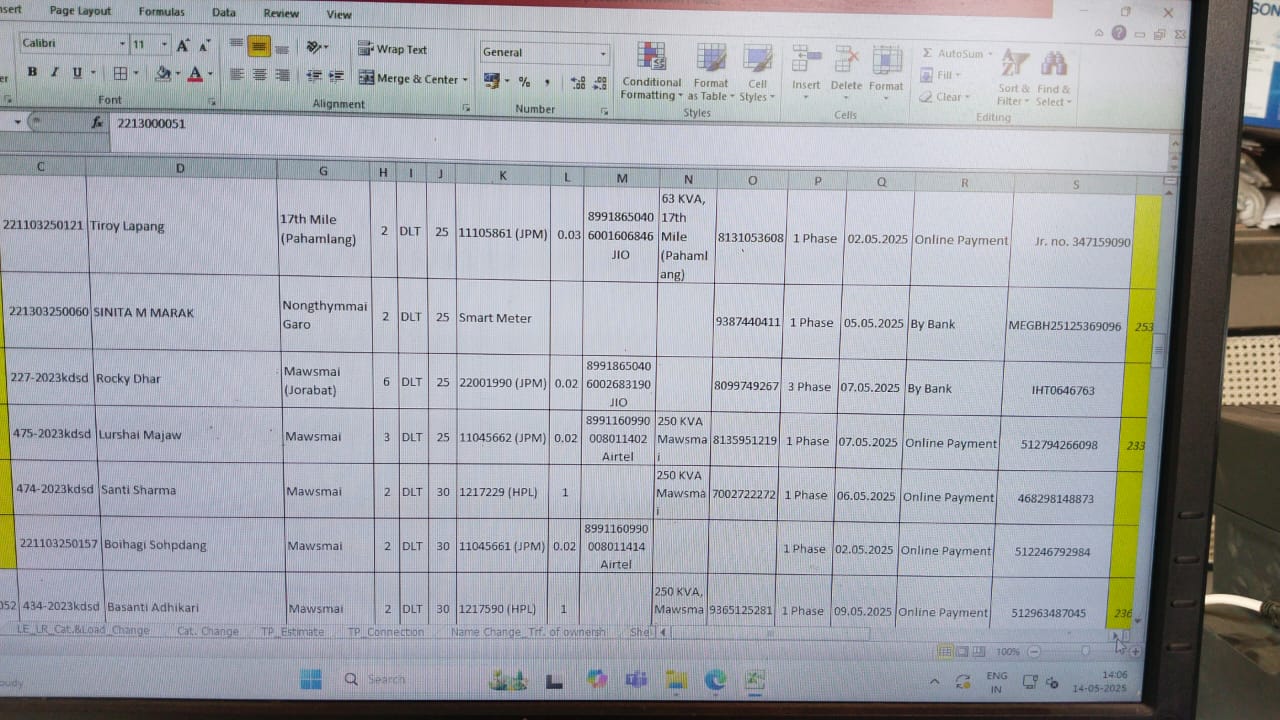The width and height of the screenshot is (1280, 720).
Task: Open the Review tab
Action: point(281,13)
